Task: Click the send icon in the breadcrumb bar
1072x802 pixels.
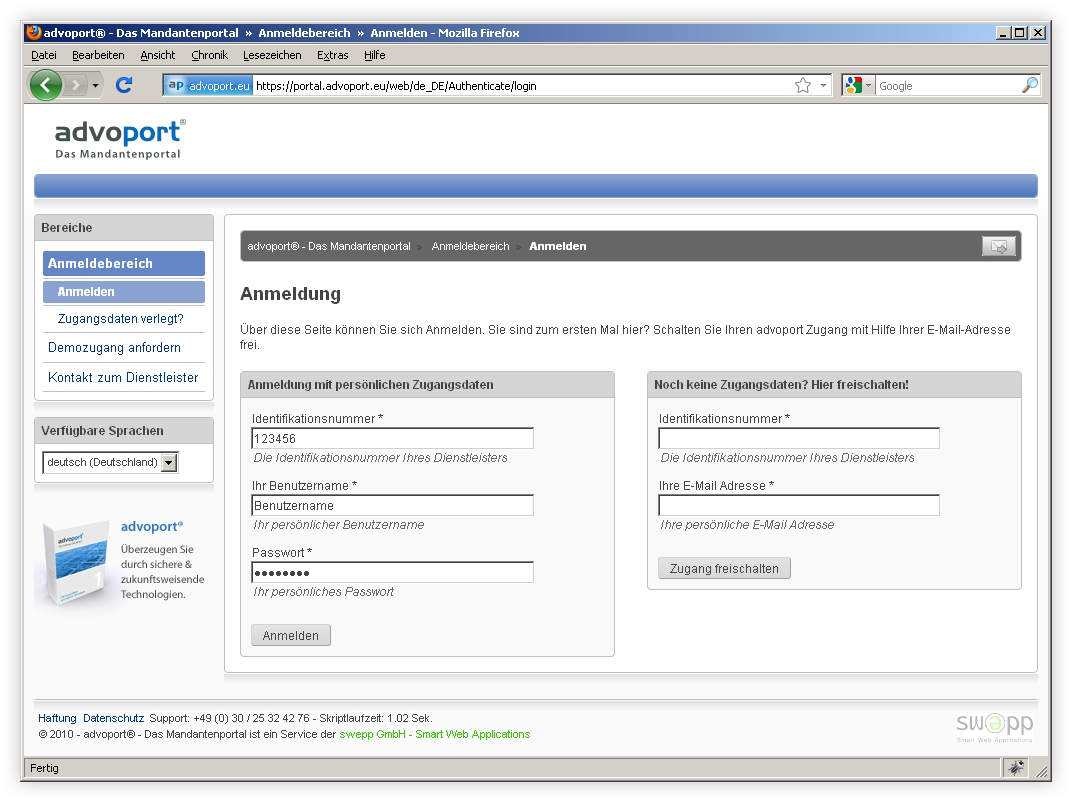Action: pyautogui.click(x=999, y=246)
